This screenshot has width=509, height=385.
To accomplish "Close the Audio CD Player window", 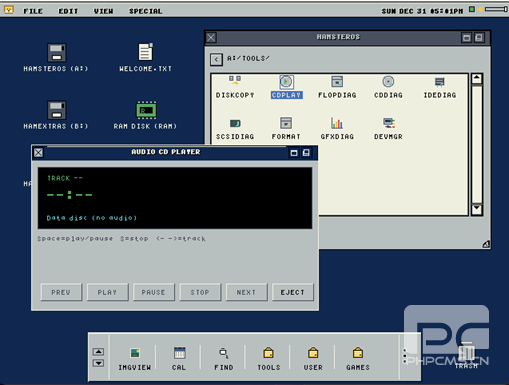I will tap(38, 153).
